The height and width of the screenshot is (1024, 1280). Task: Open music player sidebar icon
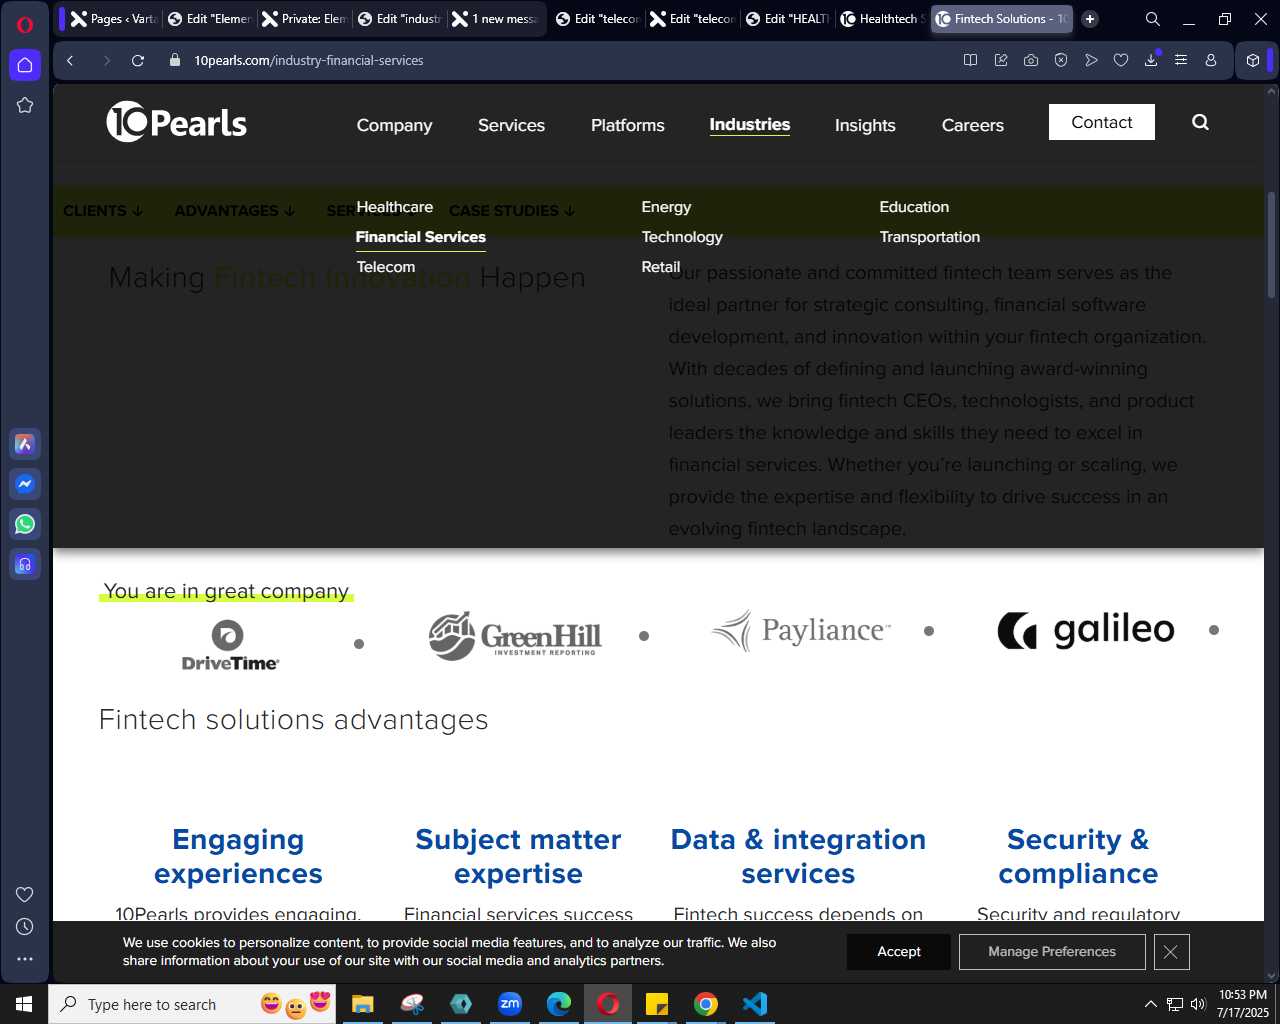tap(25, 564)
